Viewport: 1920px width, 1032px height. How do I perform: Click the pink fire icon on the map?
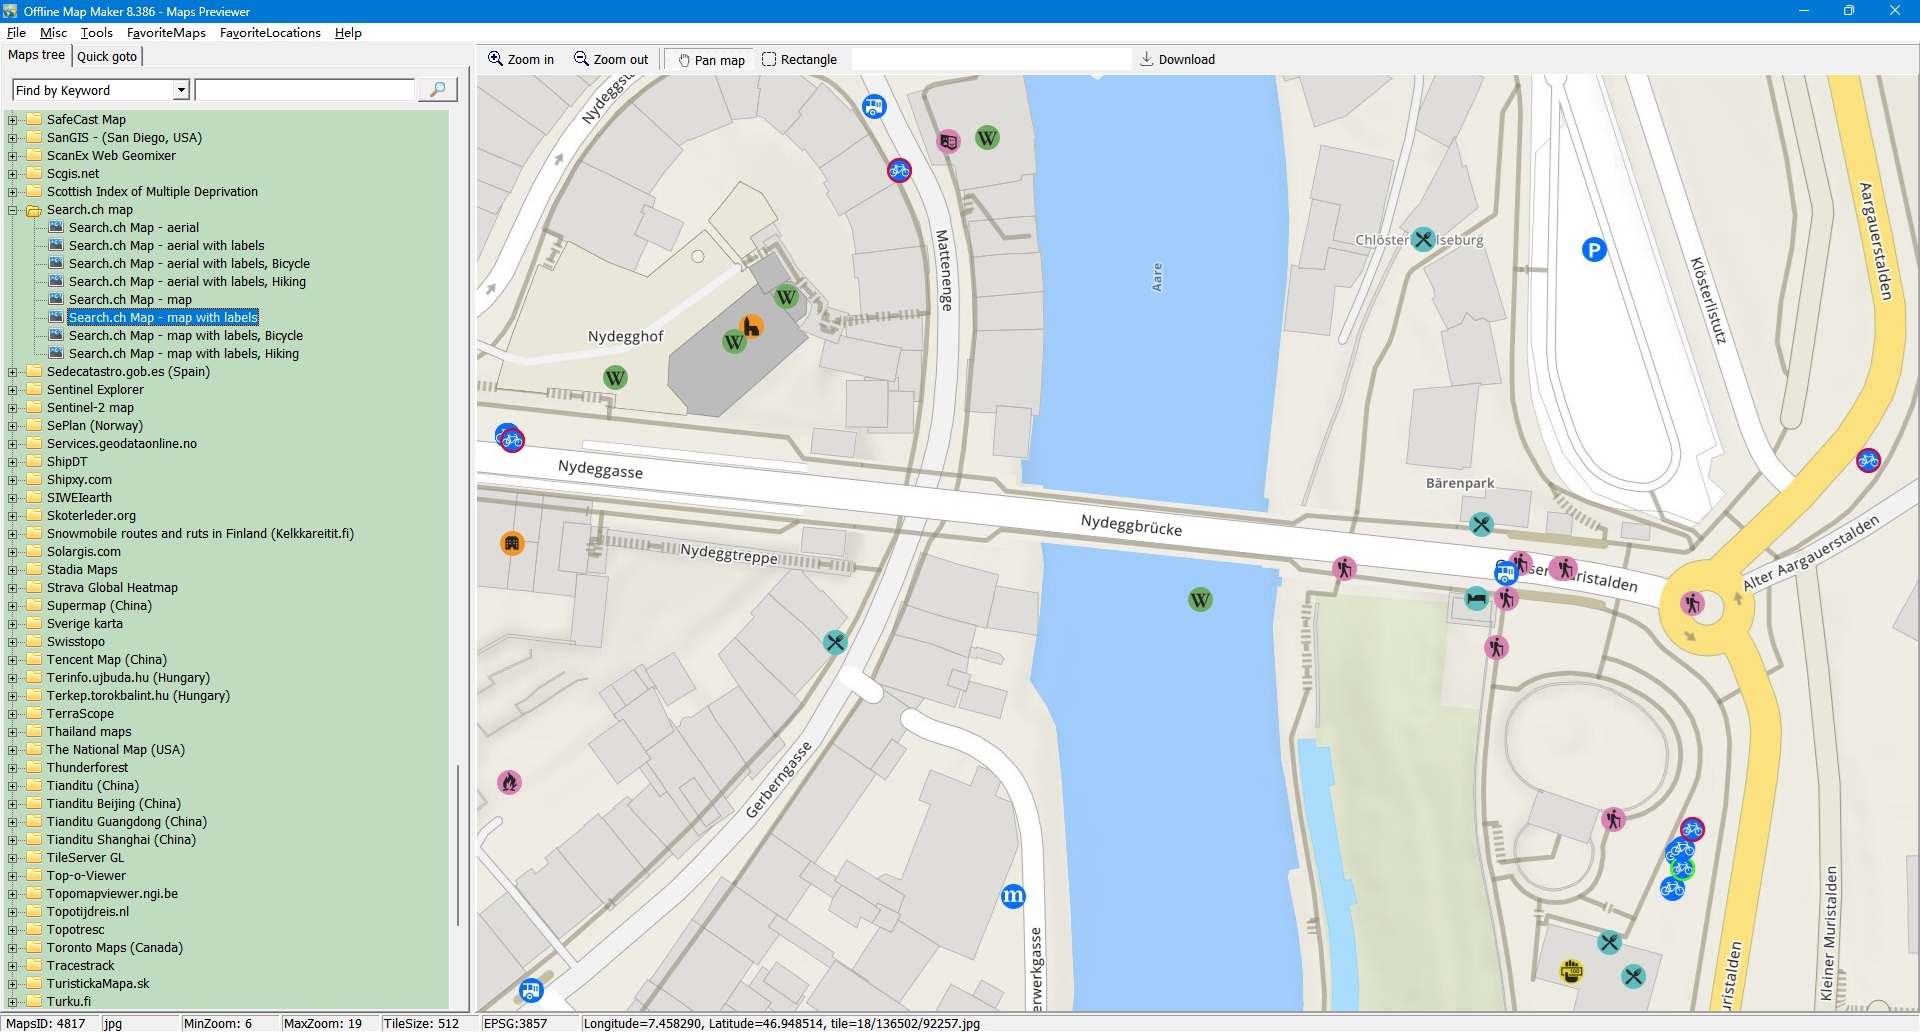(x=510, y=782)
